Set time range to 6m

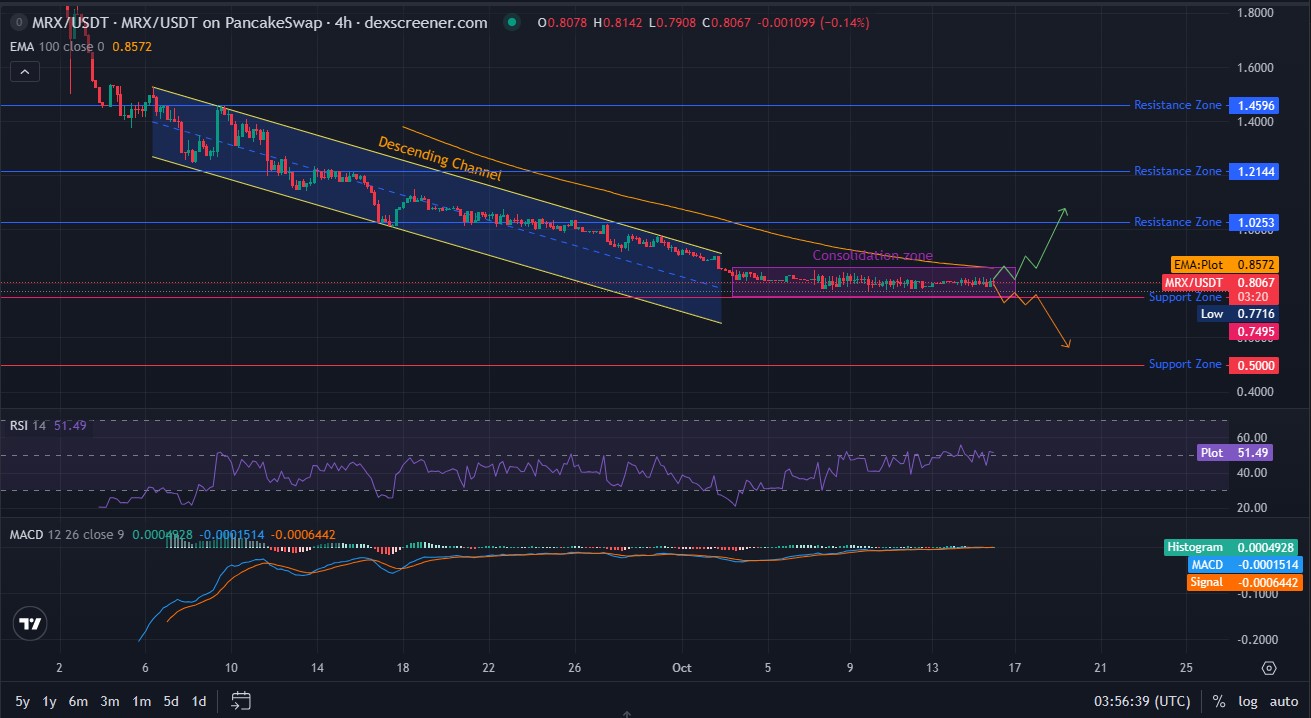(79, 701)
